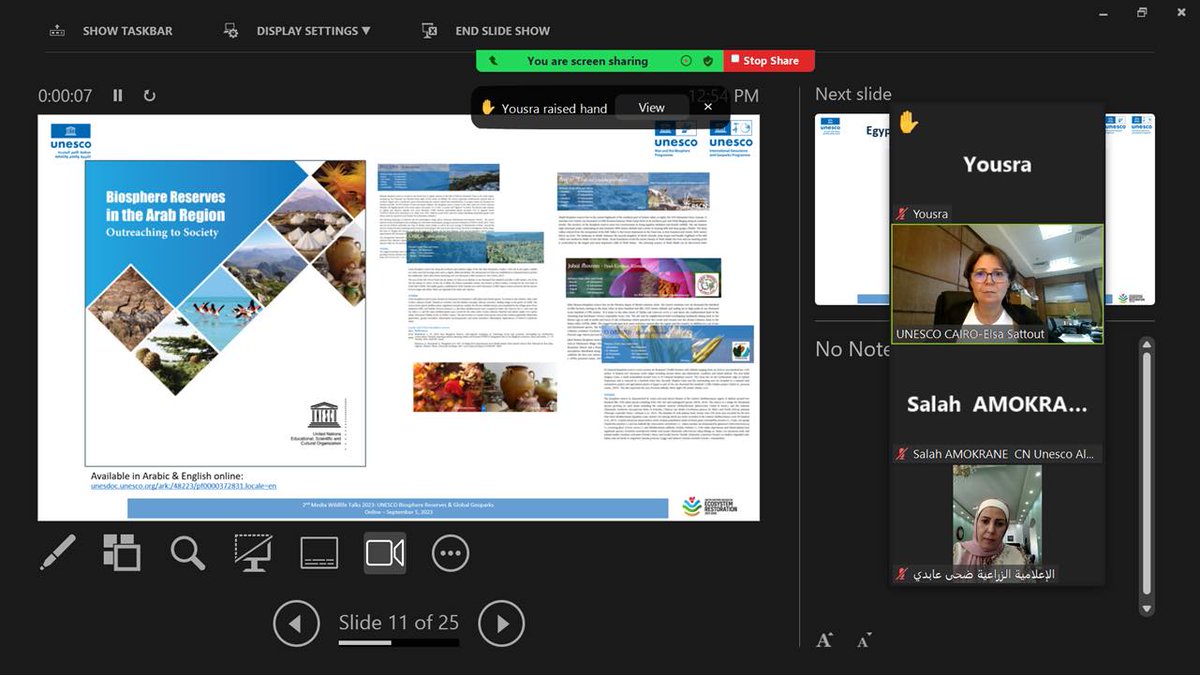Go to the previous slide
Viewport: 1200px width, 675px height.
(x=296, y=624)
